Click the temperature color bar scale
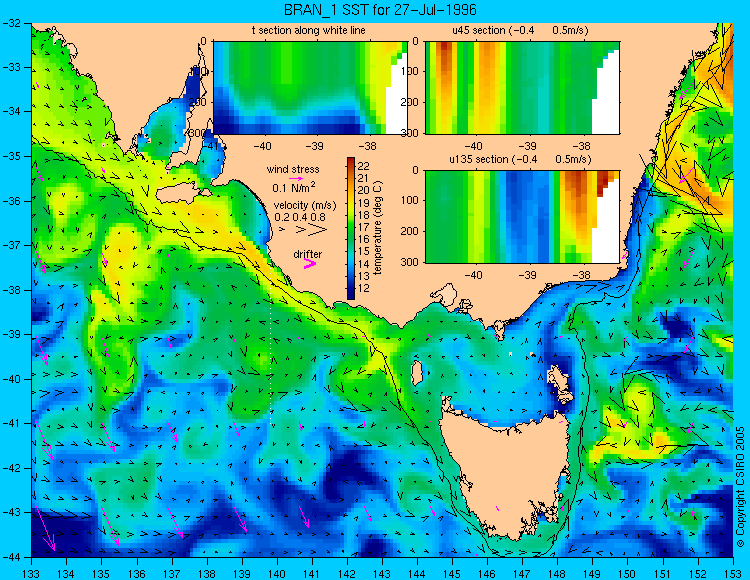The height and width of the screenshot is (580, 750). (x=351, y=229)
